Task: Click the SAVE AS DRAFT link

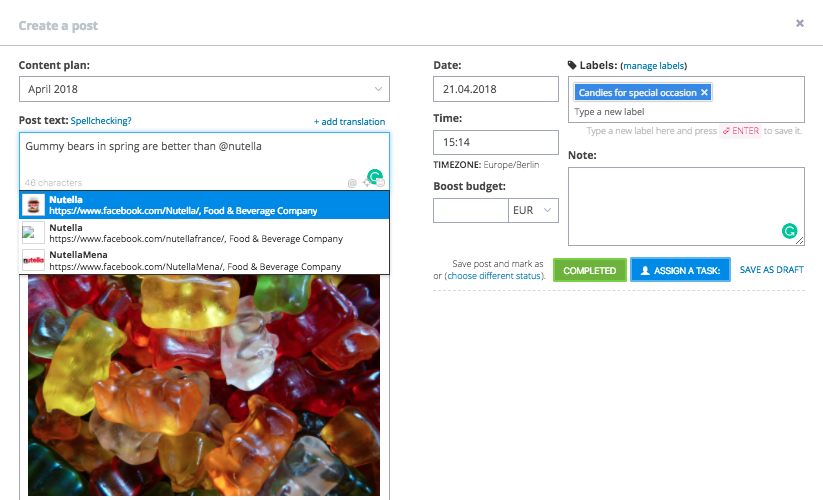Action: click(x=772, y=270)
